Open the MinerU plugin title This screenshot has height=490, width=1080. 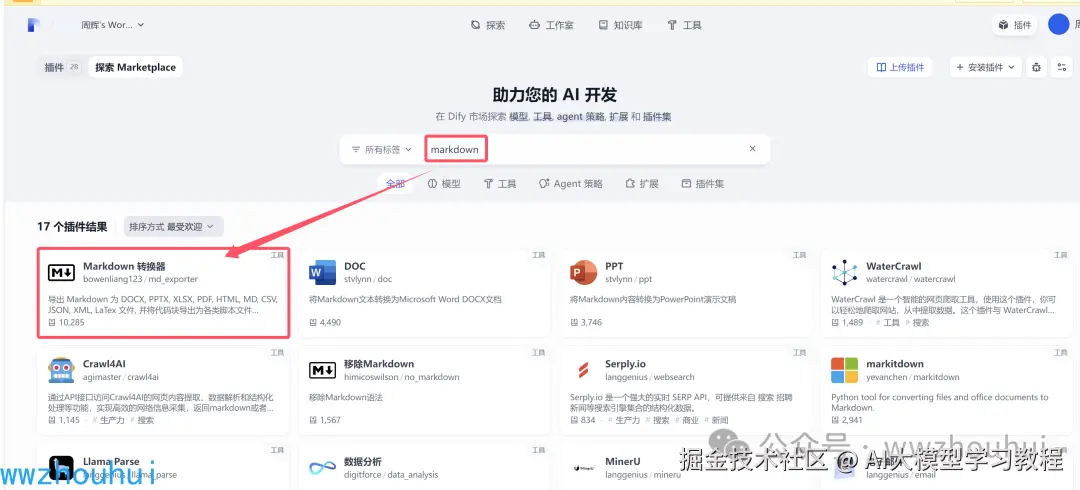pyautogui.click(x=623, y=462)
